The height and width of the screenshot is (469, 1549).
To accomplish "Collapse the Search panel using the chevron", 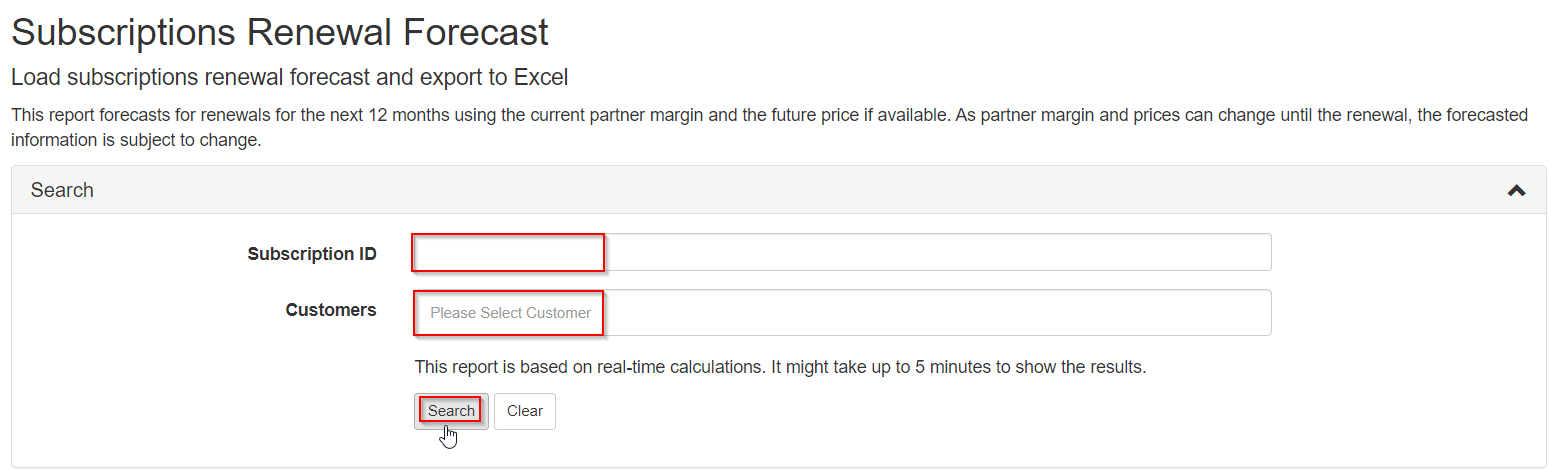I will [x=1516, y=190].
